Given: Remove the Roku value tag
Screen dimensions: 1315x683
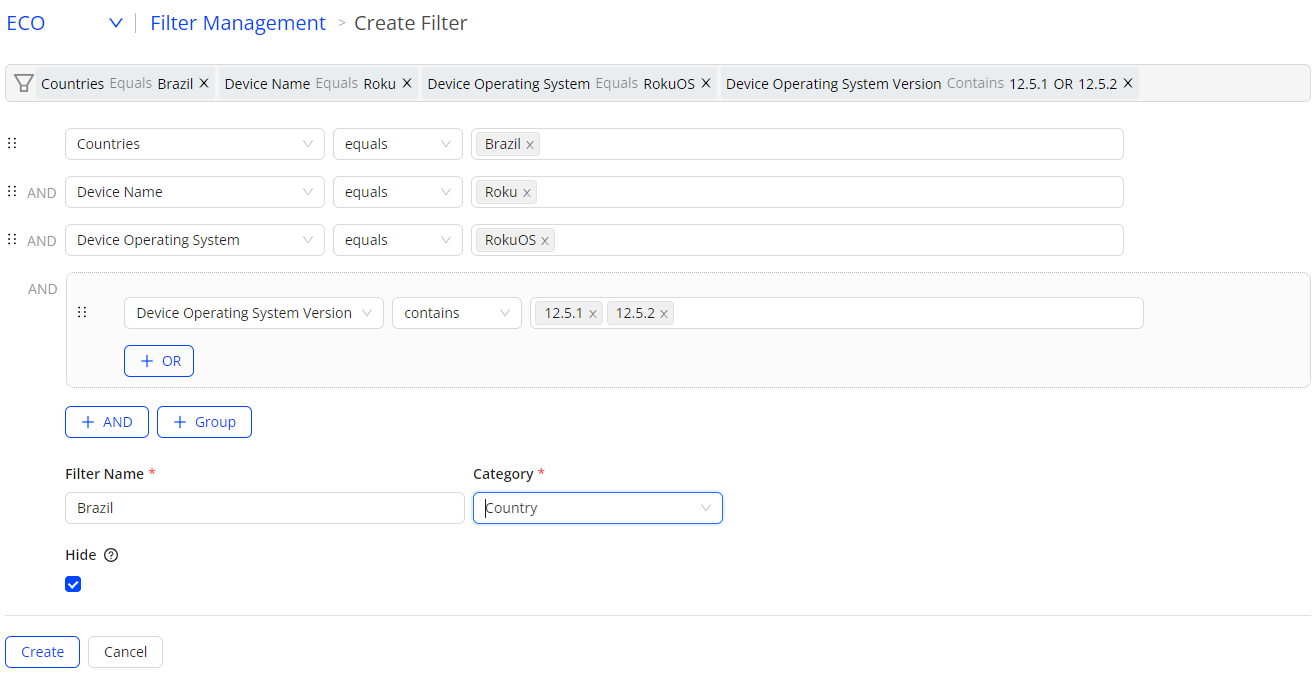Looking at the screenshot, I should pos(527,193).
